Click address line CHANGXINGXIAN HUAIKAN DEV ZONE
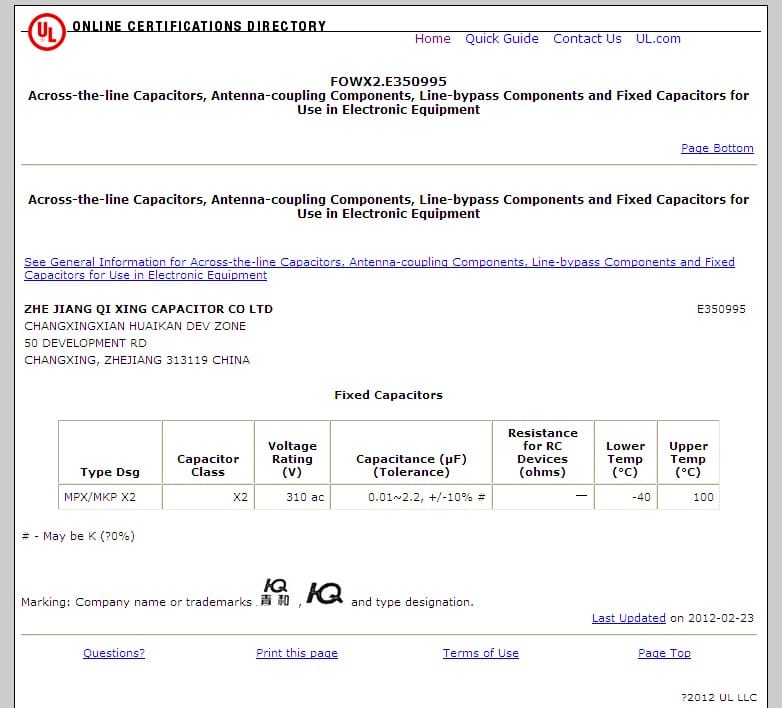The image size is (782, 708). click(x=135, y=326)
